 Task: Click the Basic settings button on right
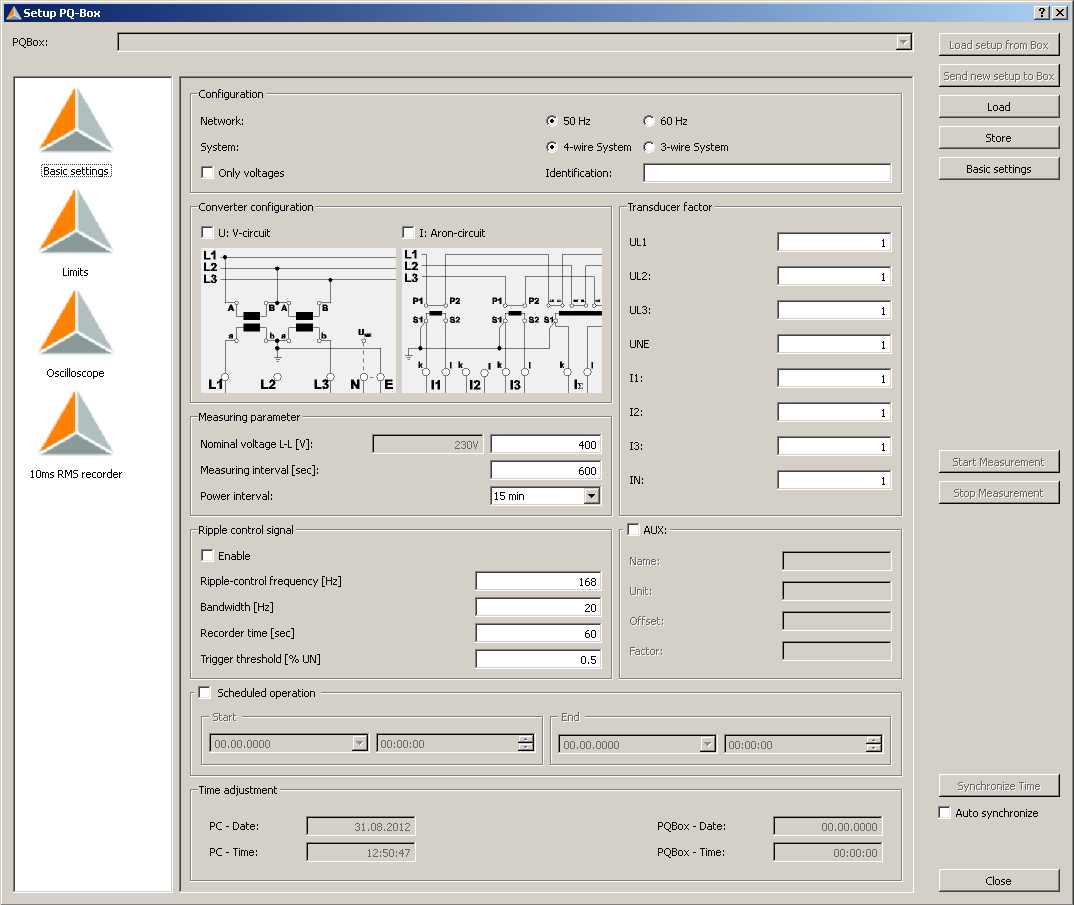[x=999, y=169]
